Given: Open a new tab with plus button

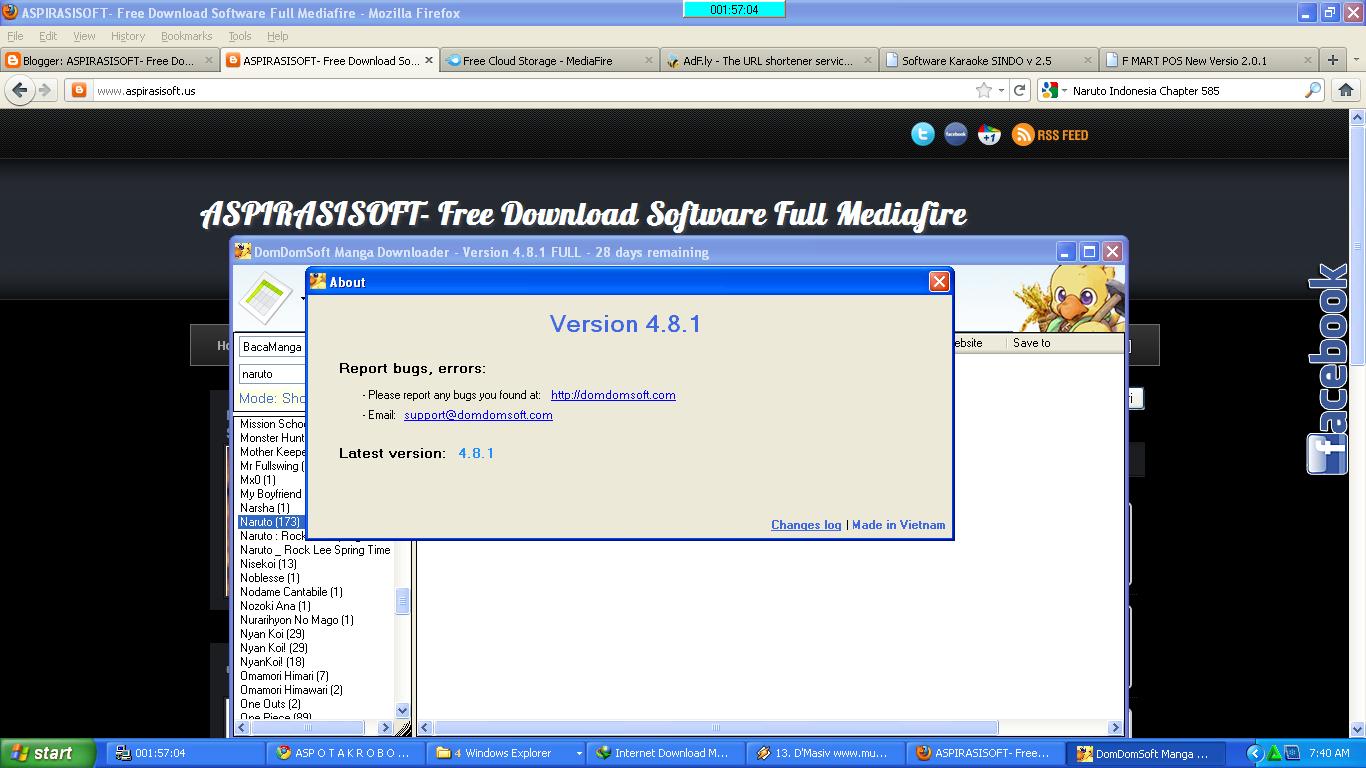Looking at the screenshot, I should 1332,60.
